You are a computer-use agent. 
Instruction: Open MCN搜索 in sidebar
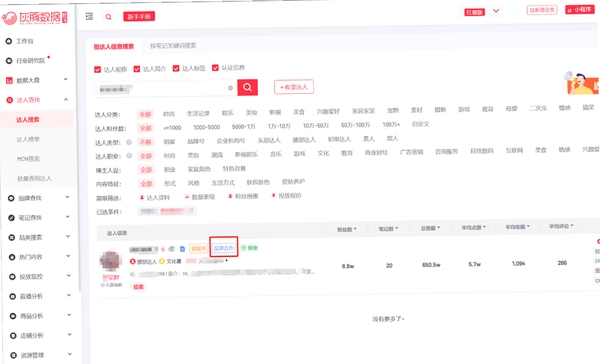(x=28, y=159)
